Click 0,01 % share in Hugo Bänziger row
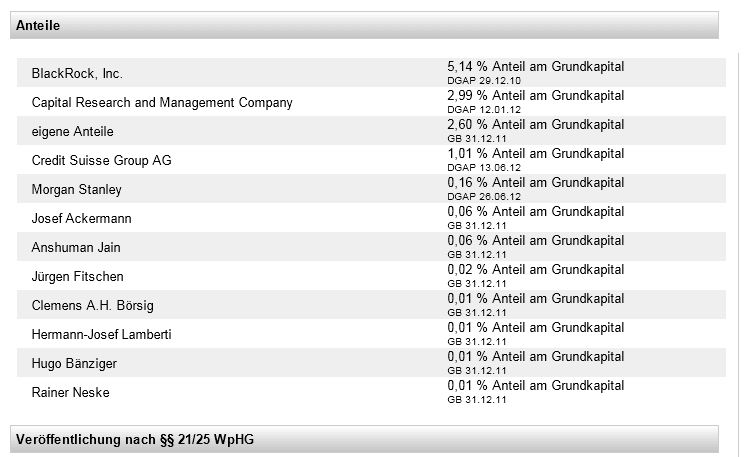The height and width of the screenshot is (457, 750). point(536,357)
